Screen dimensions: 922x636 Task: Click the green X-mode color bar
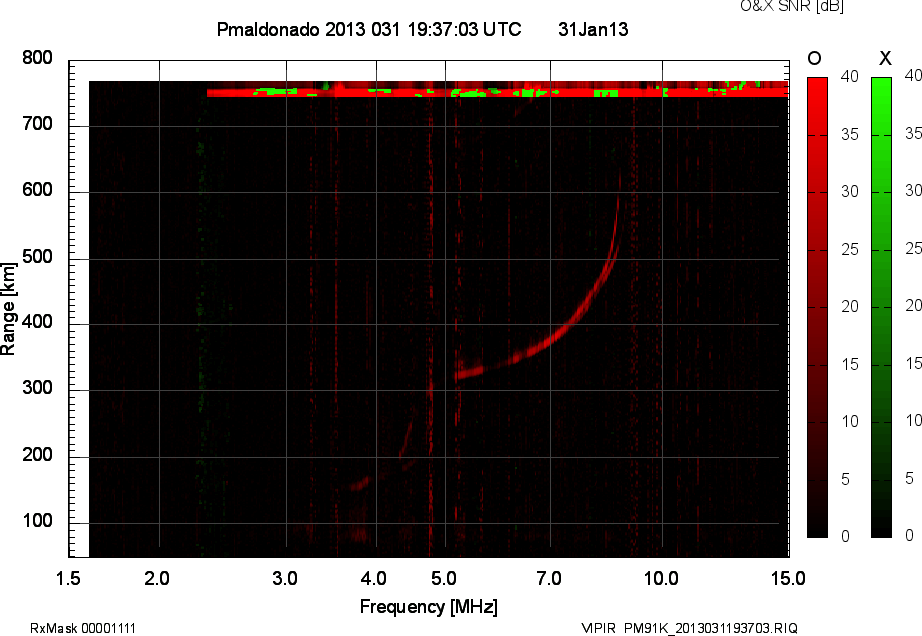point(881,307)
